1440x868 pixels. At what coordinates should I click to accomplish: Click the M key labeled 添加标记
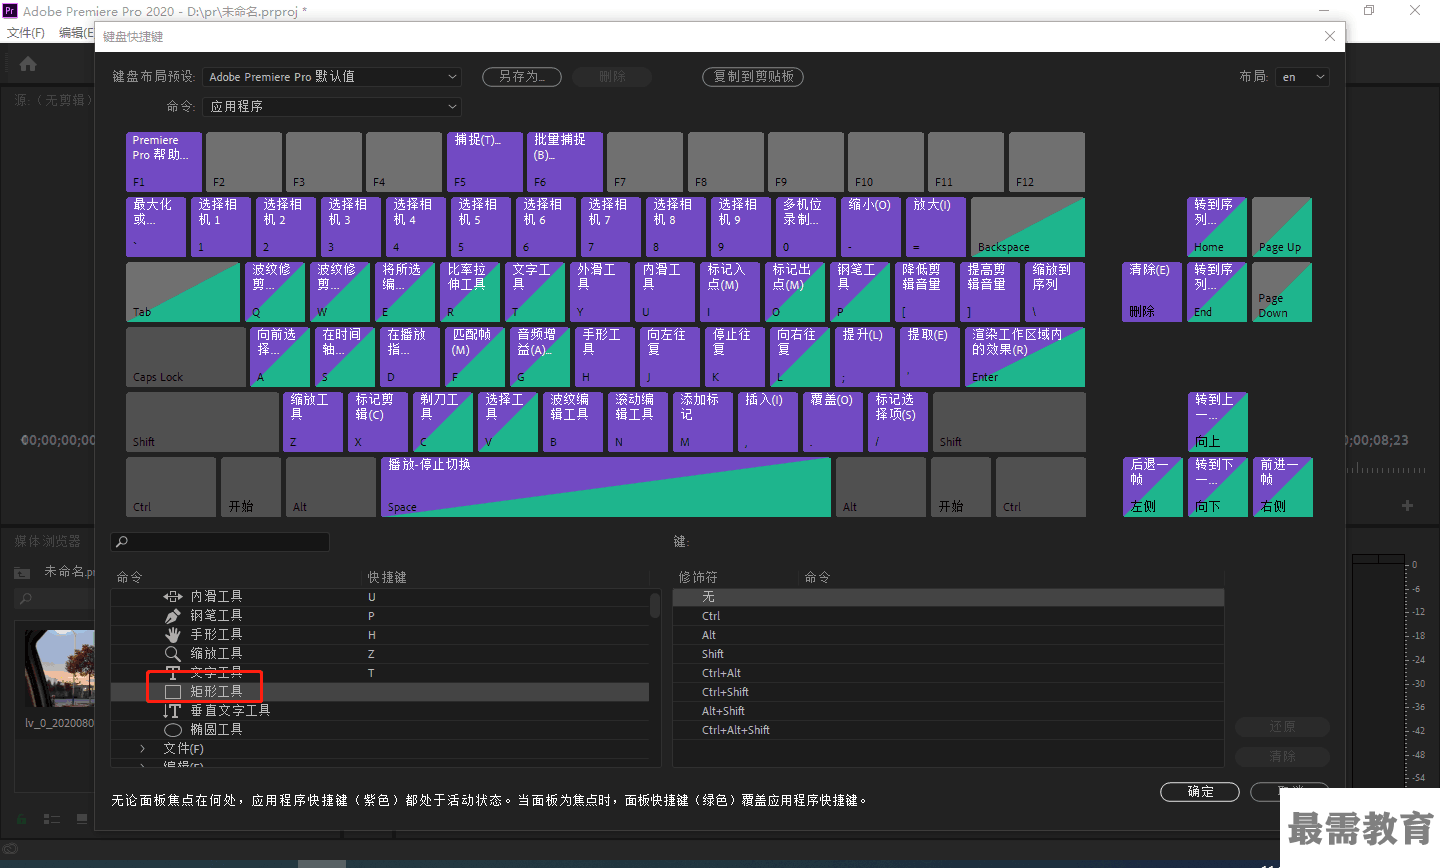704,422
